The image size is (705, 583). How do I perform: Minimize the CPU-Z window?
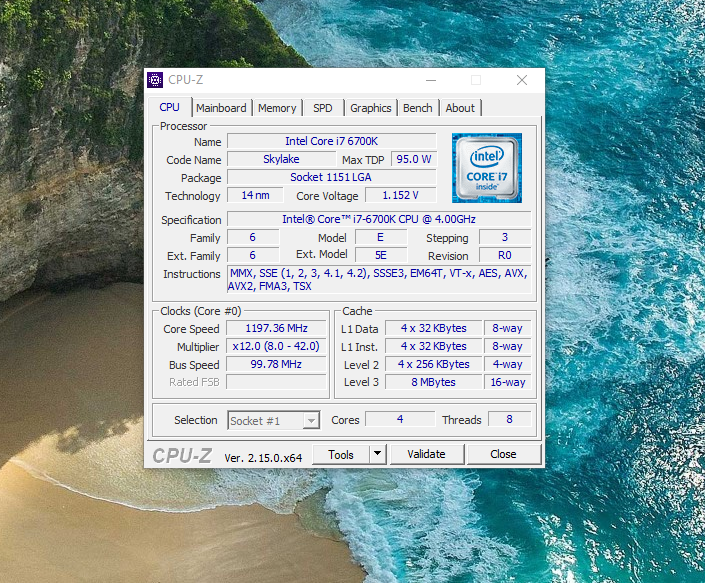point(431,80)
